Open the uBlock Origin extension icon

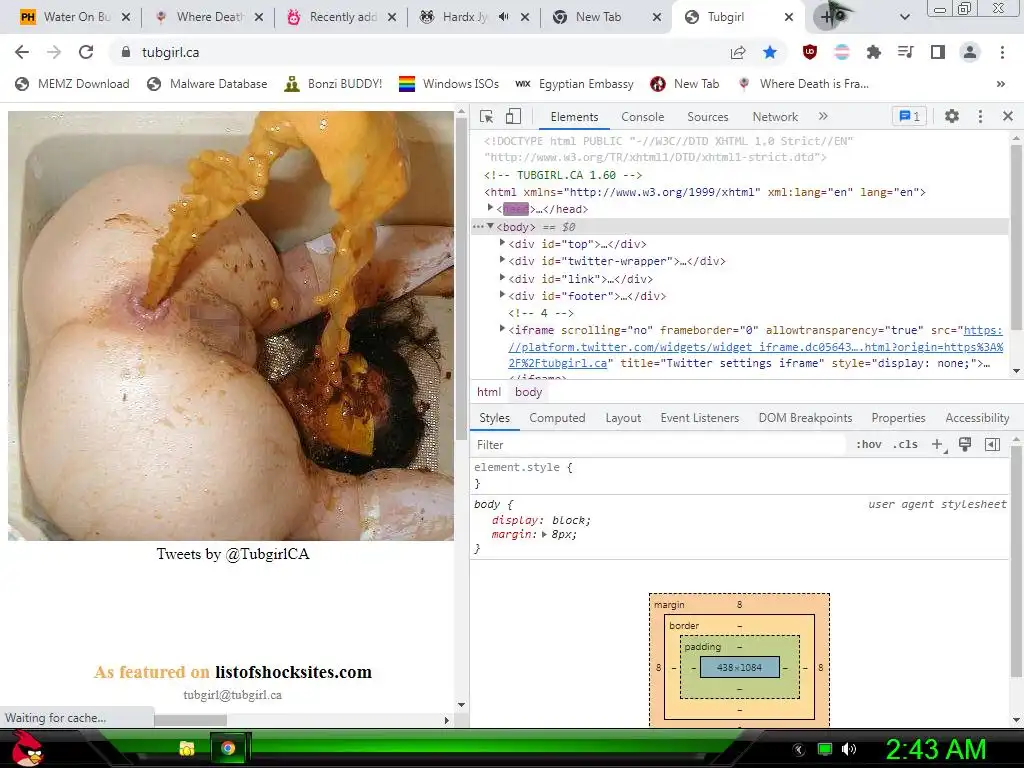(x=810, y=52)
